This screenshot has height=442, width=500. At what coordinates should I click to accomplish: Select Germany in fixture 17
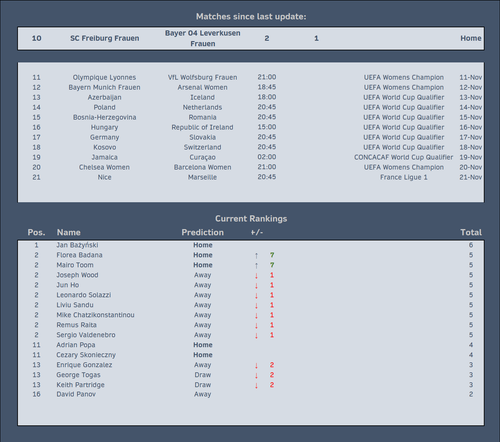coord(104,137)
